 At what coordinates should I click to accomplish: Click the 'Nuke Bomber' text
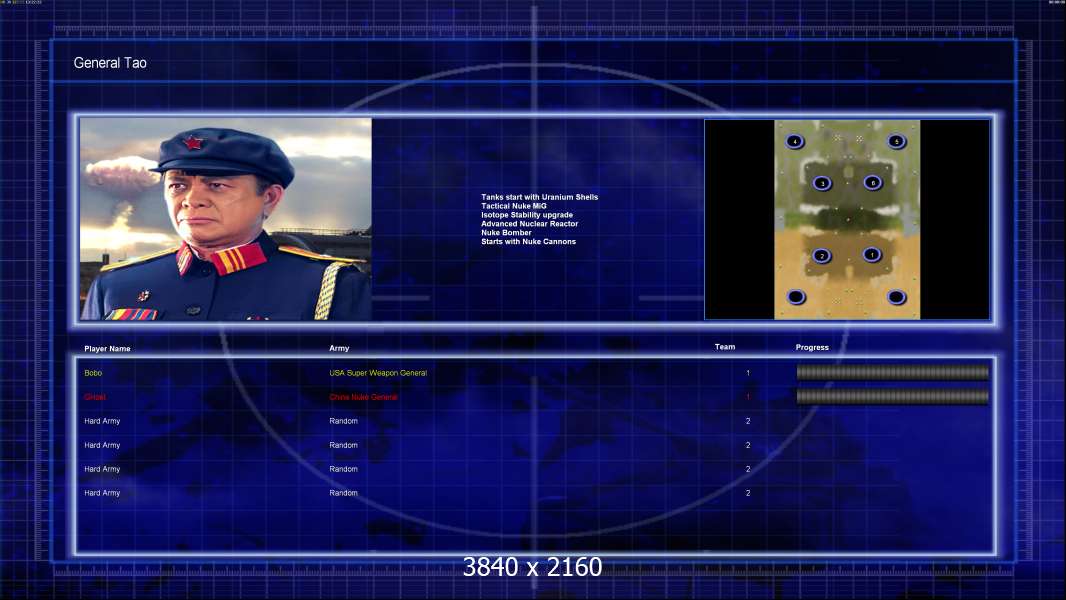pyautogui.click(x=506, y=232)
